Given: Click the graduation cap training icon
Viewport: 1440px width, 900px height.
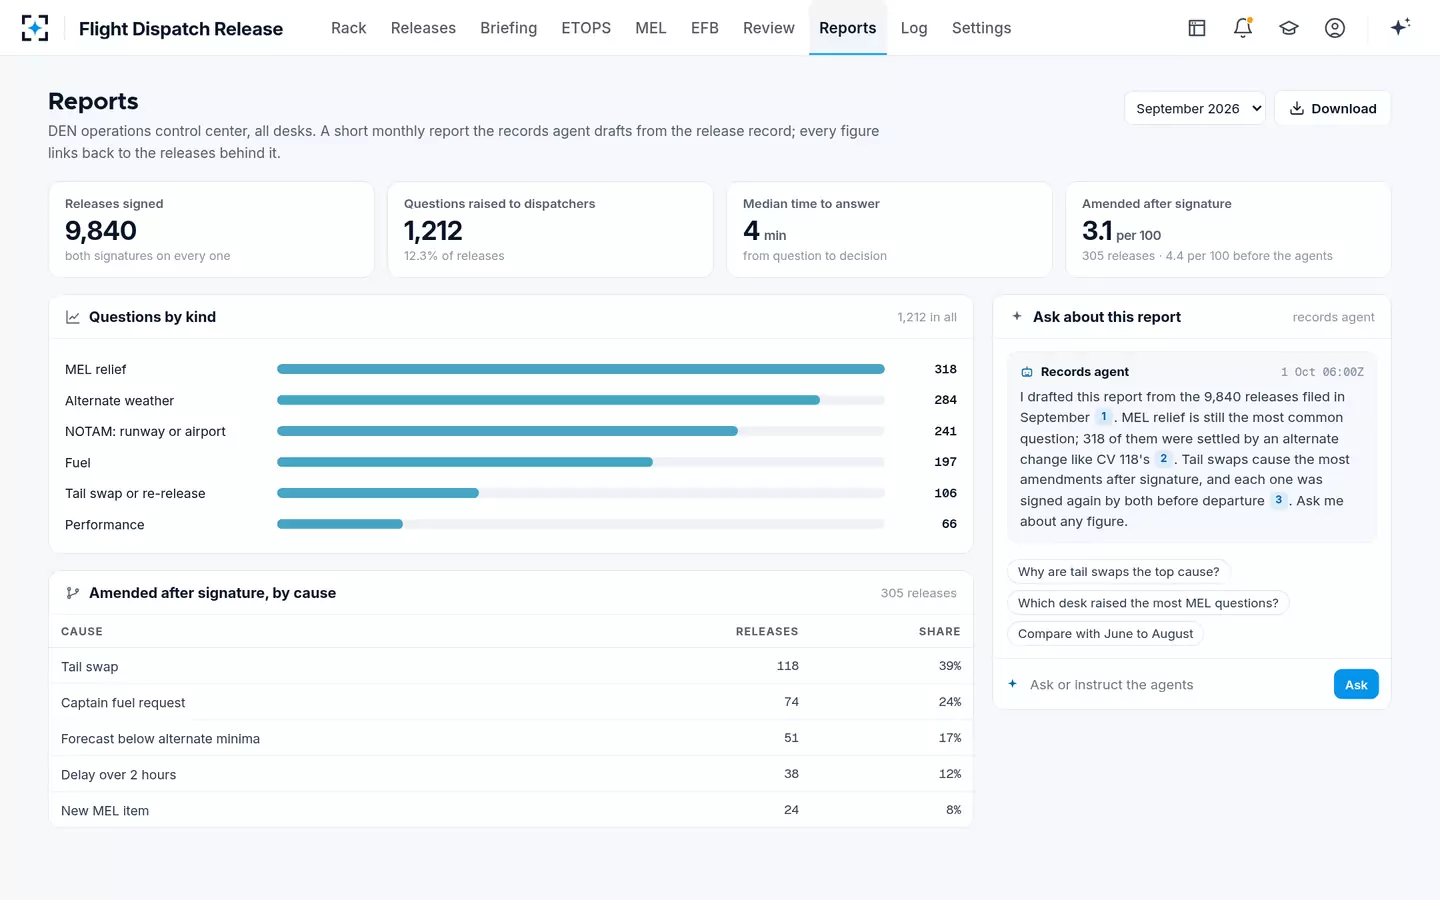Looking at the screenshot, I should pyautogui.click(x=1289, y=28).
